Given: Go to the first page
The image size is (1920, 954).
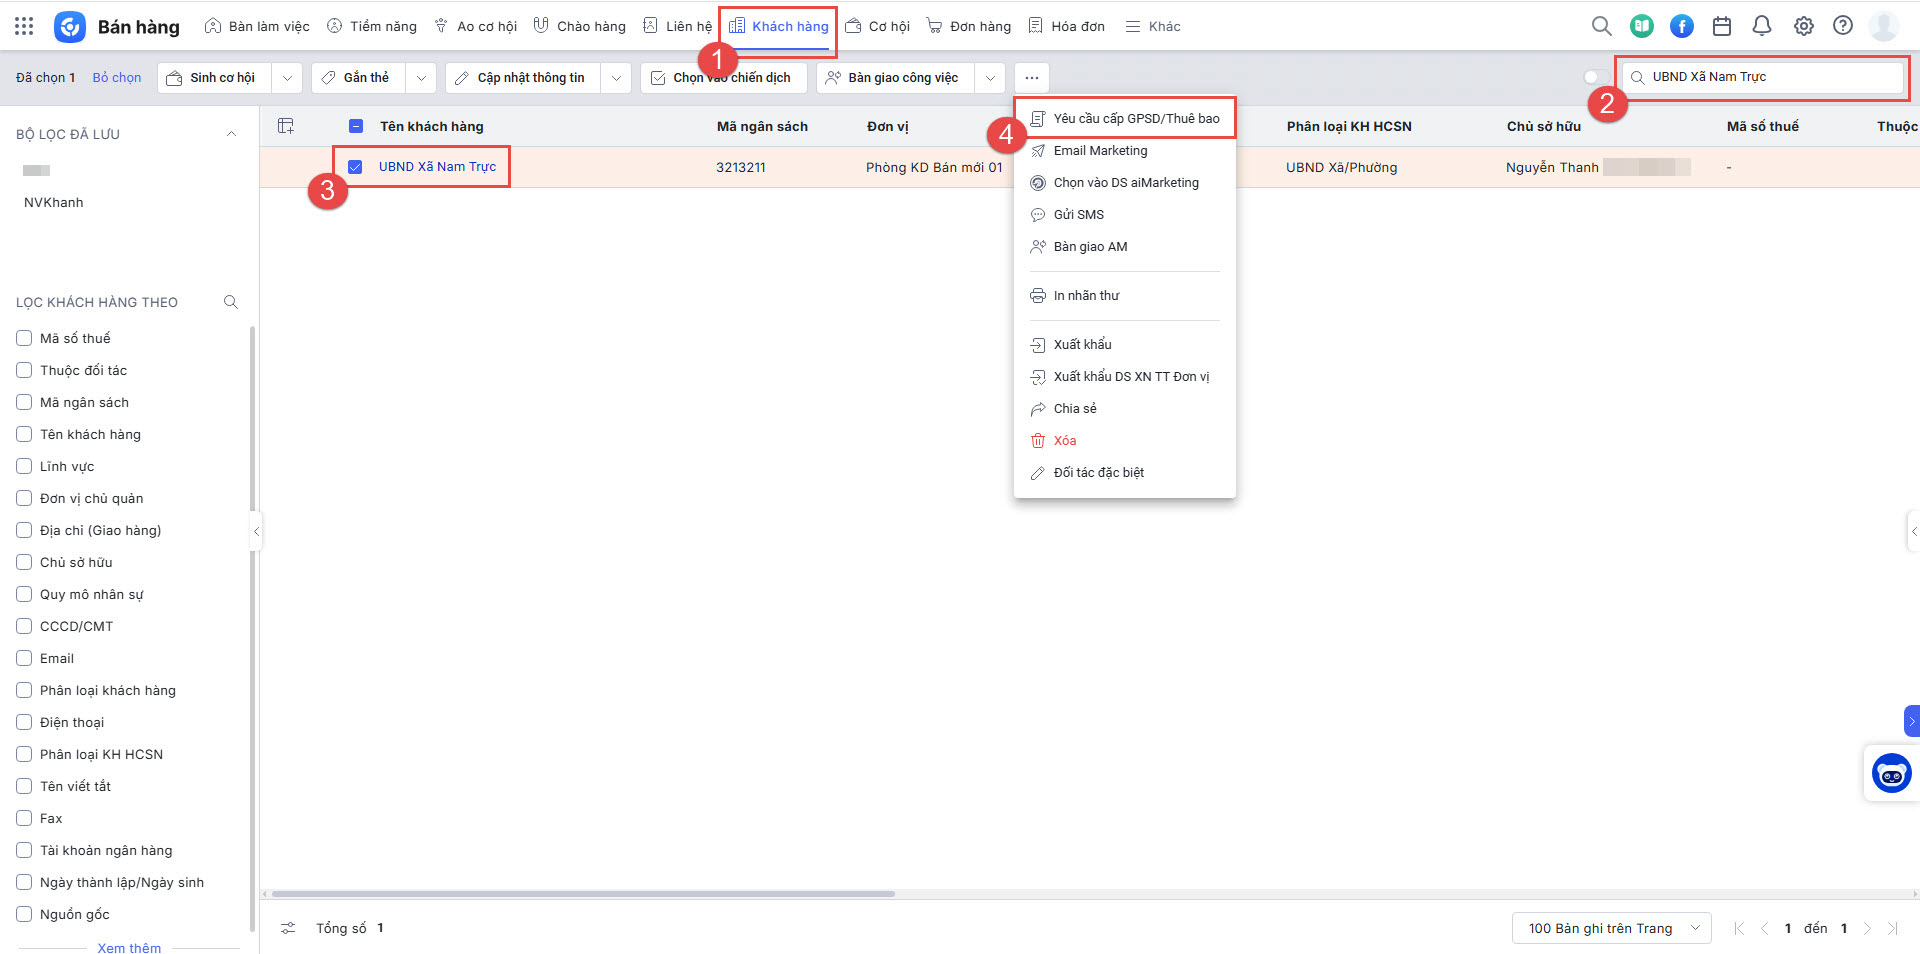Looking at the screenshot, I should pyautogui.click(x=1739, y=928).
